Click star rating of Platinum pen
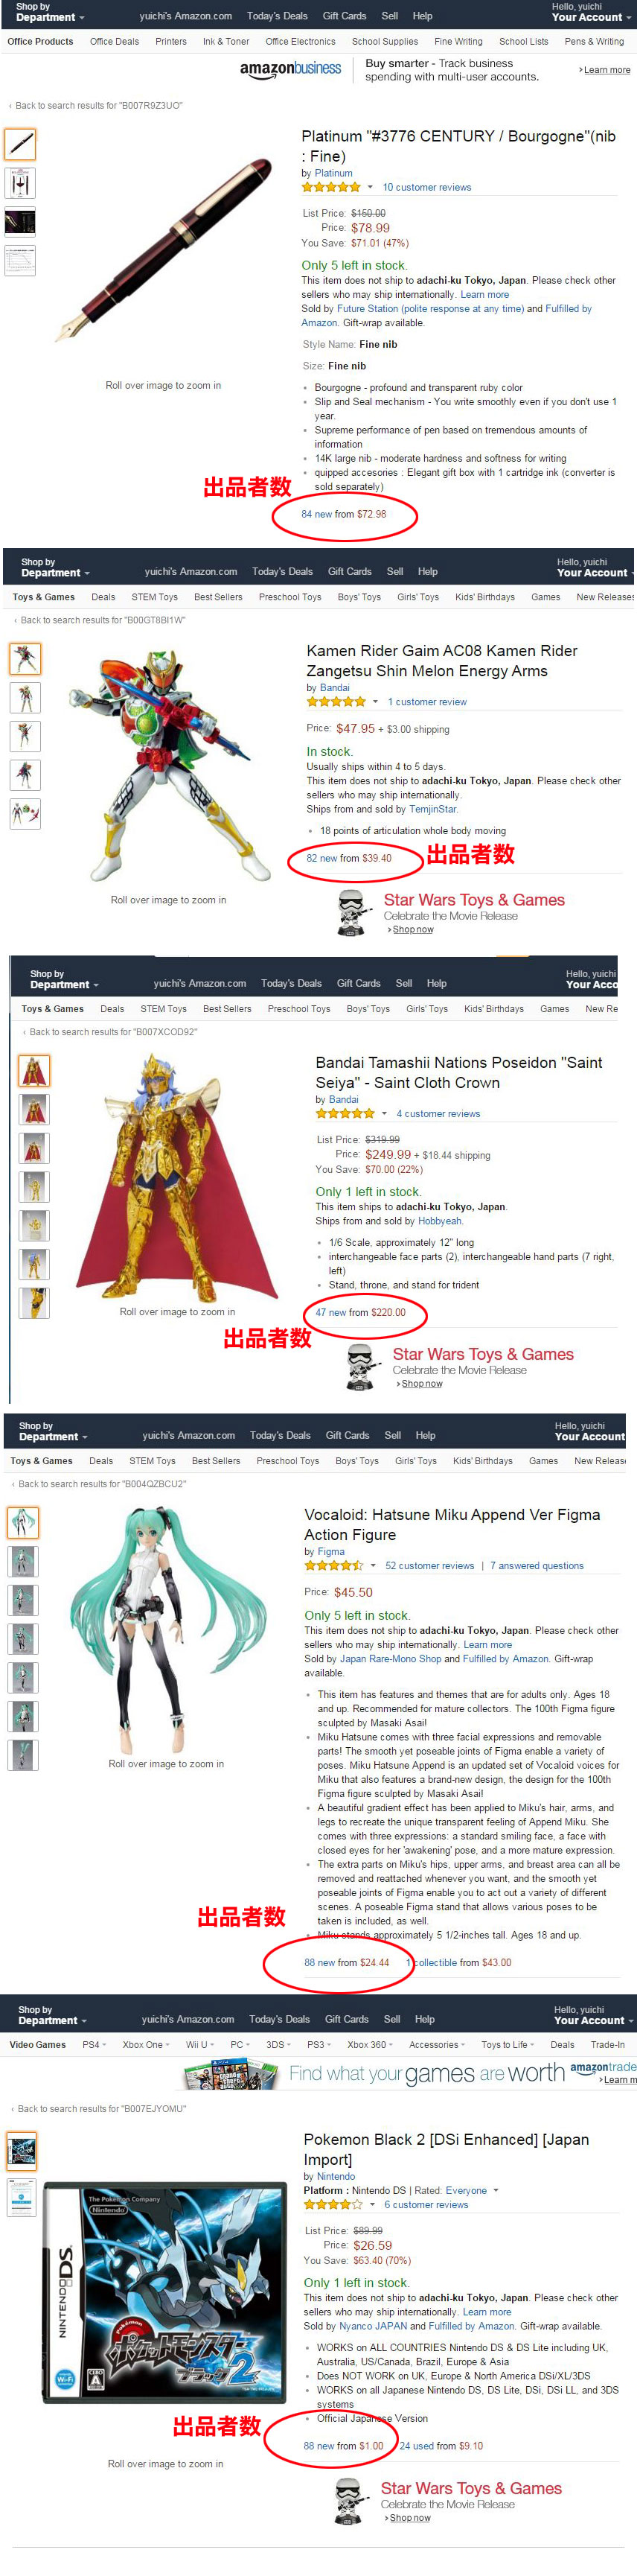 click(x=331, y=187)
